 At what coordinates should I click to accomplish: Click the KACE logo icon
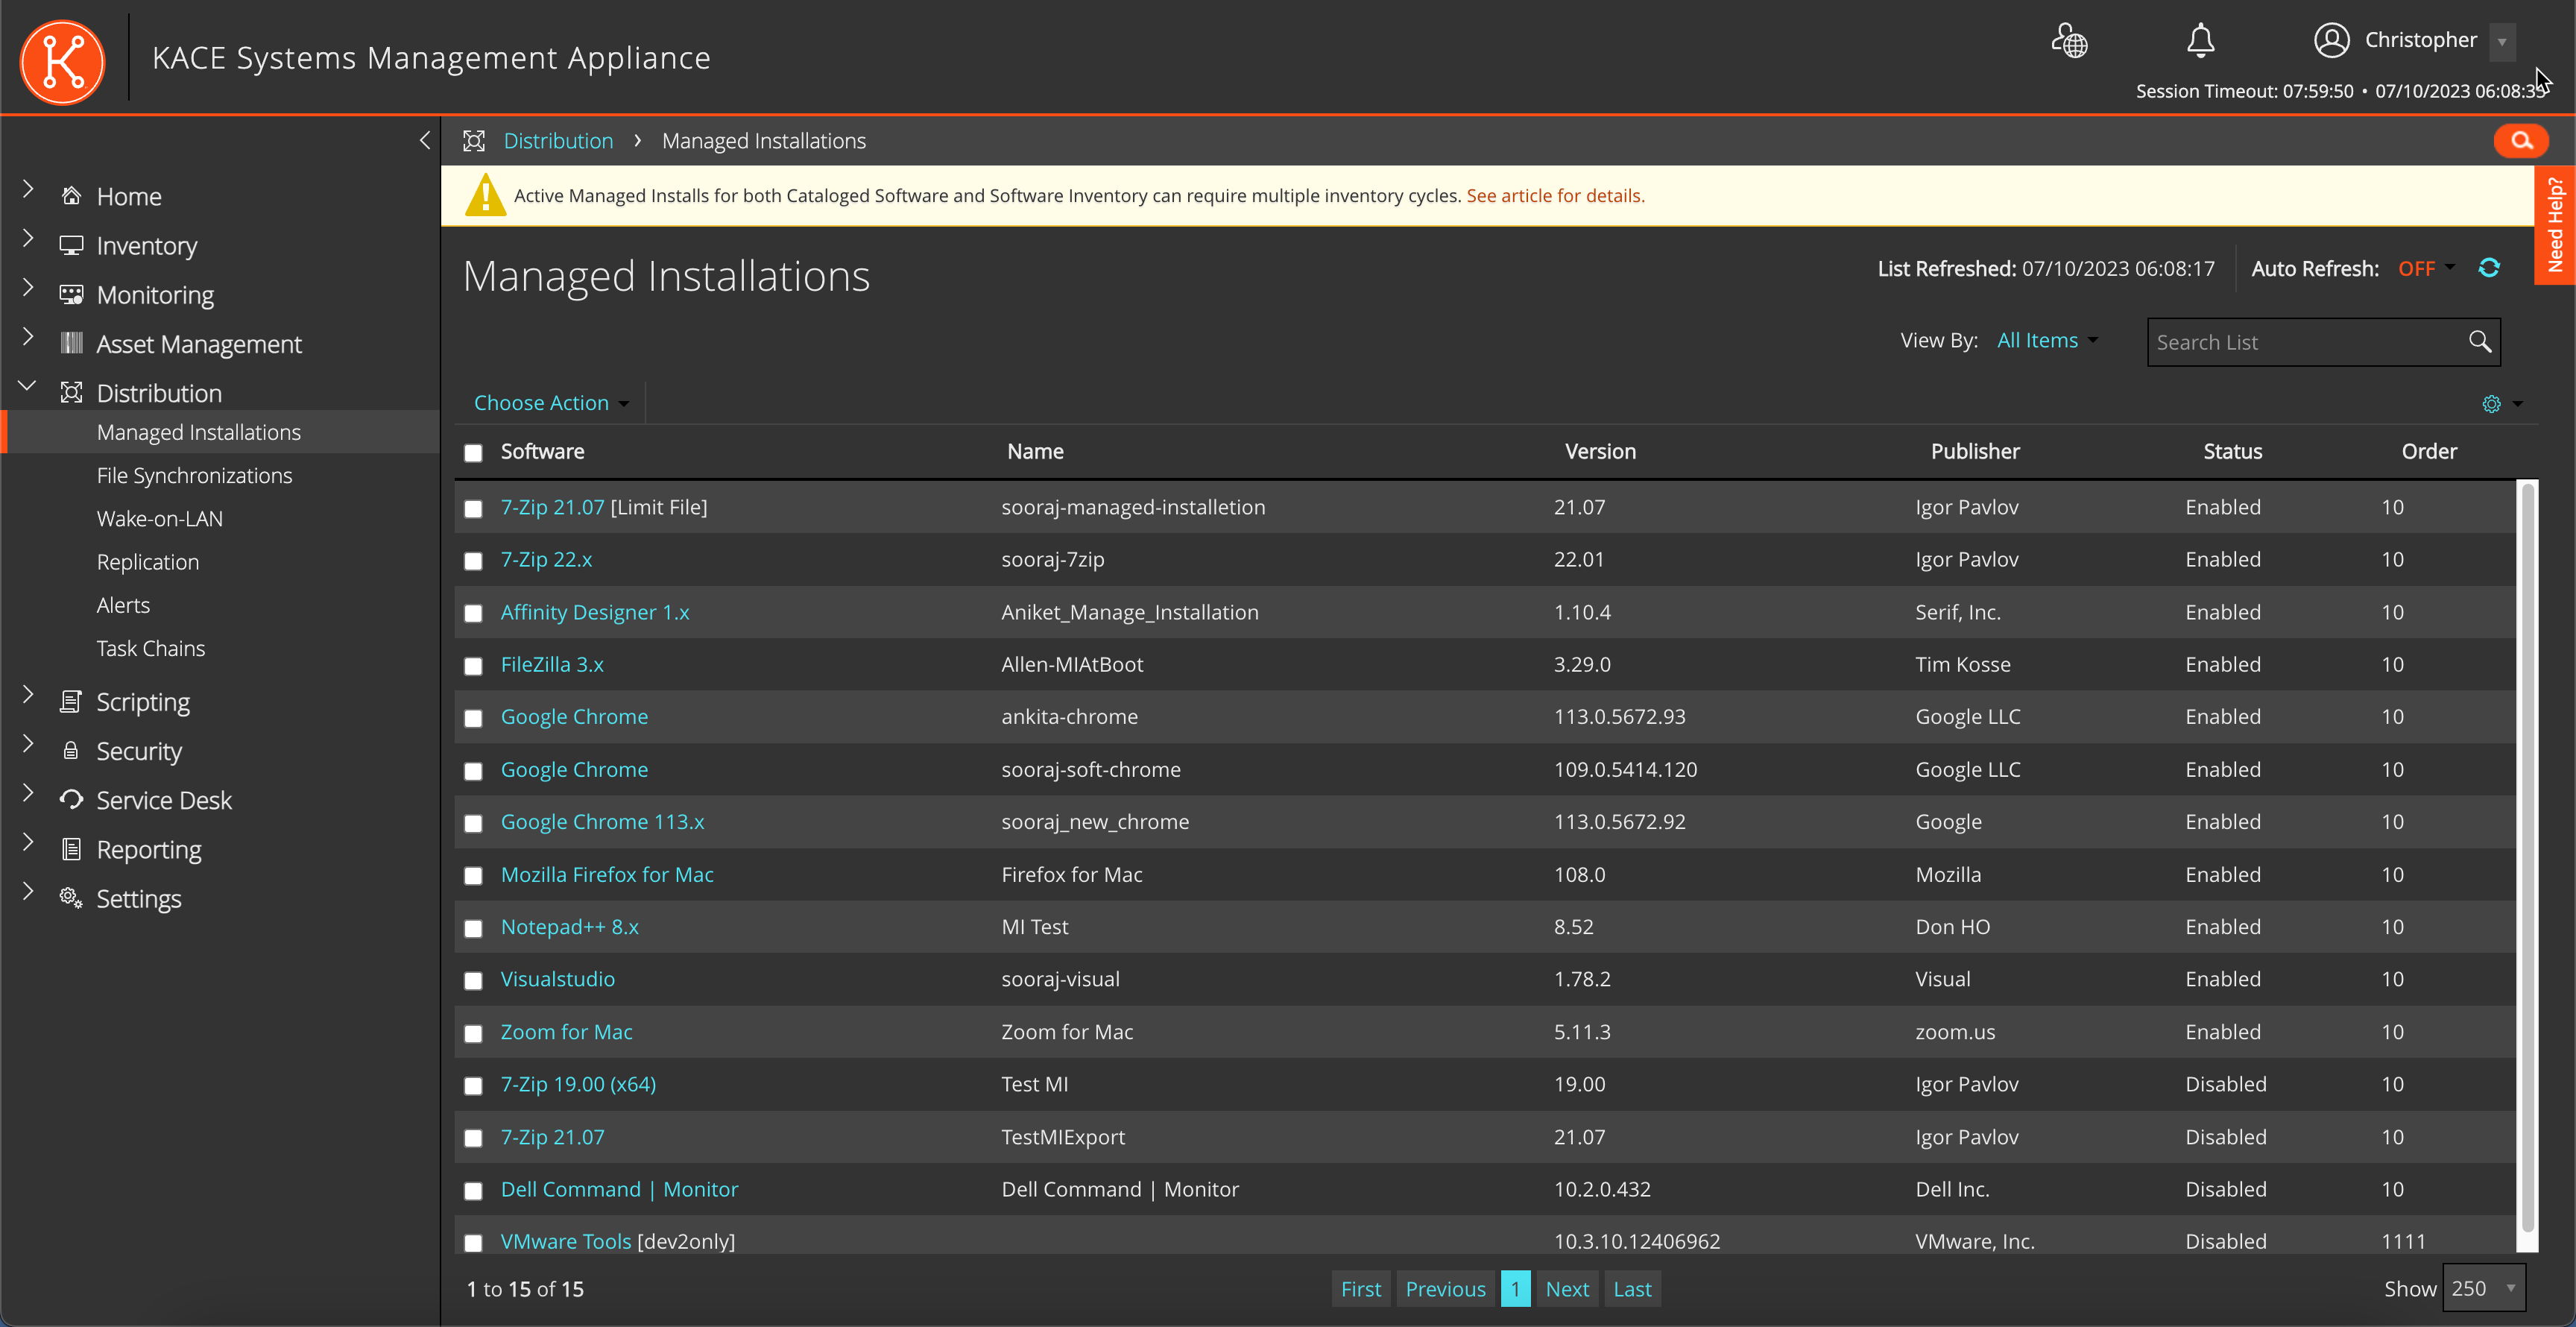tap(62, 61)
